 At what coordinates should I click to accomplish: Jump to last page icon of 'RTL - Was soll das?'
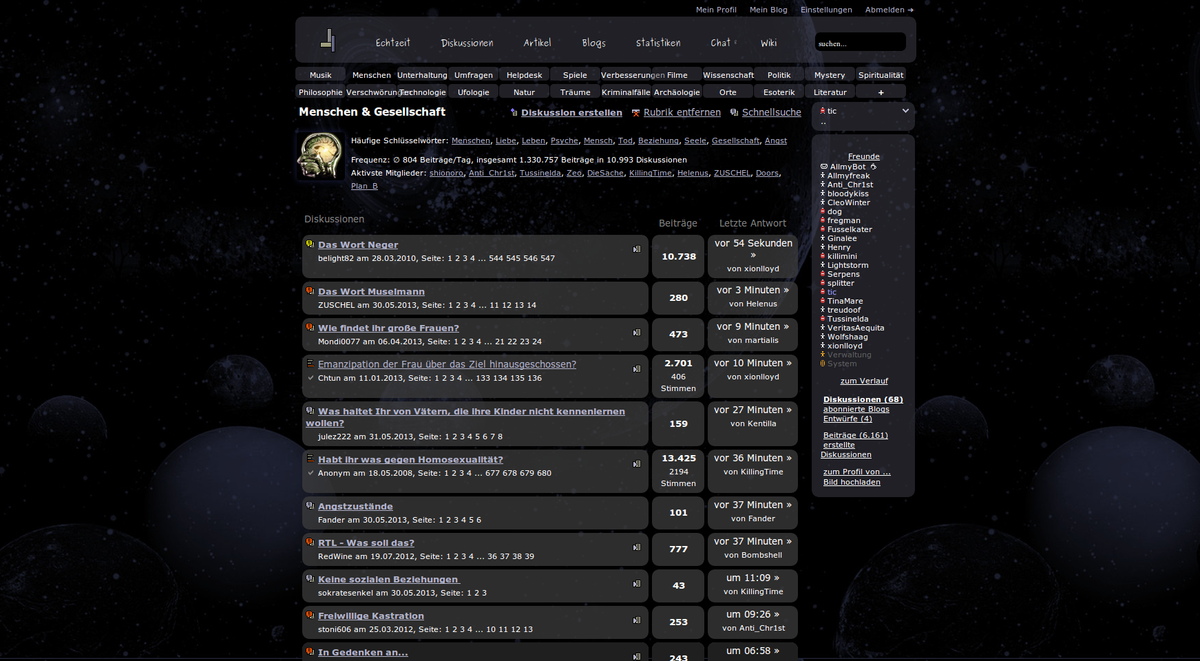click(x=637, y=547)
